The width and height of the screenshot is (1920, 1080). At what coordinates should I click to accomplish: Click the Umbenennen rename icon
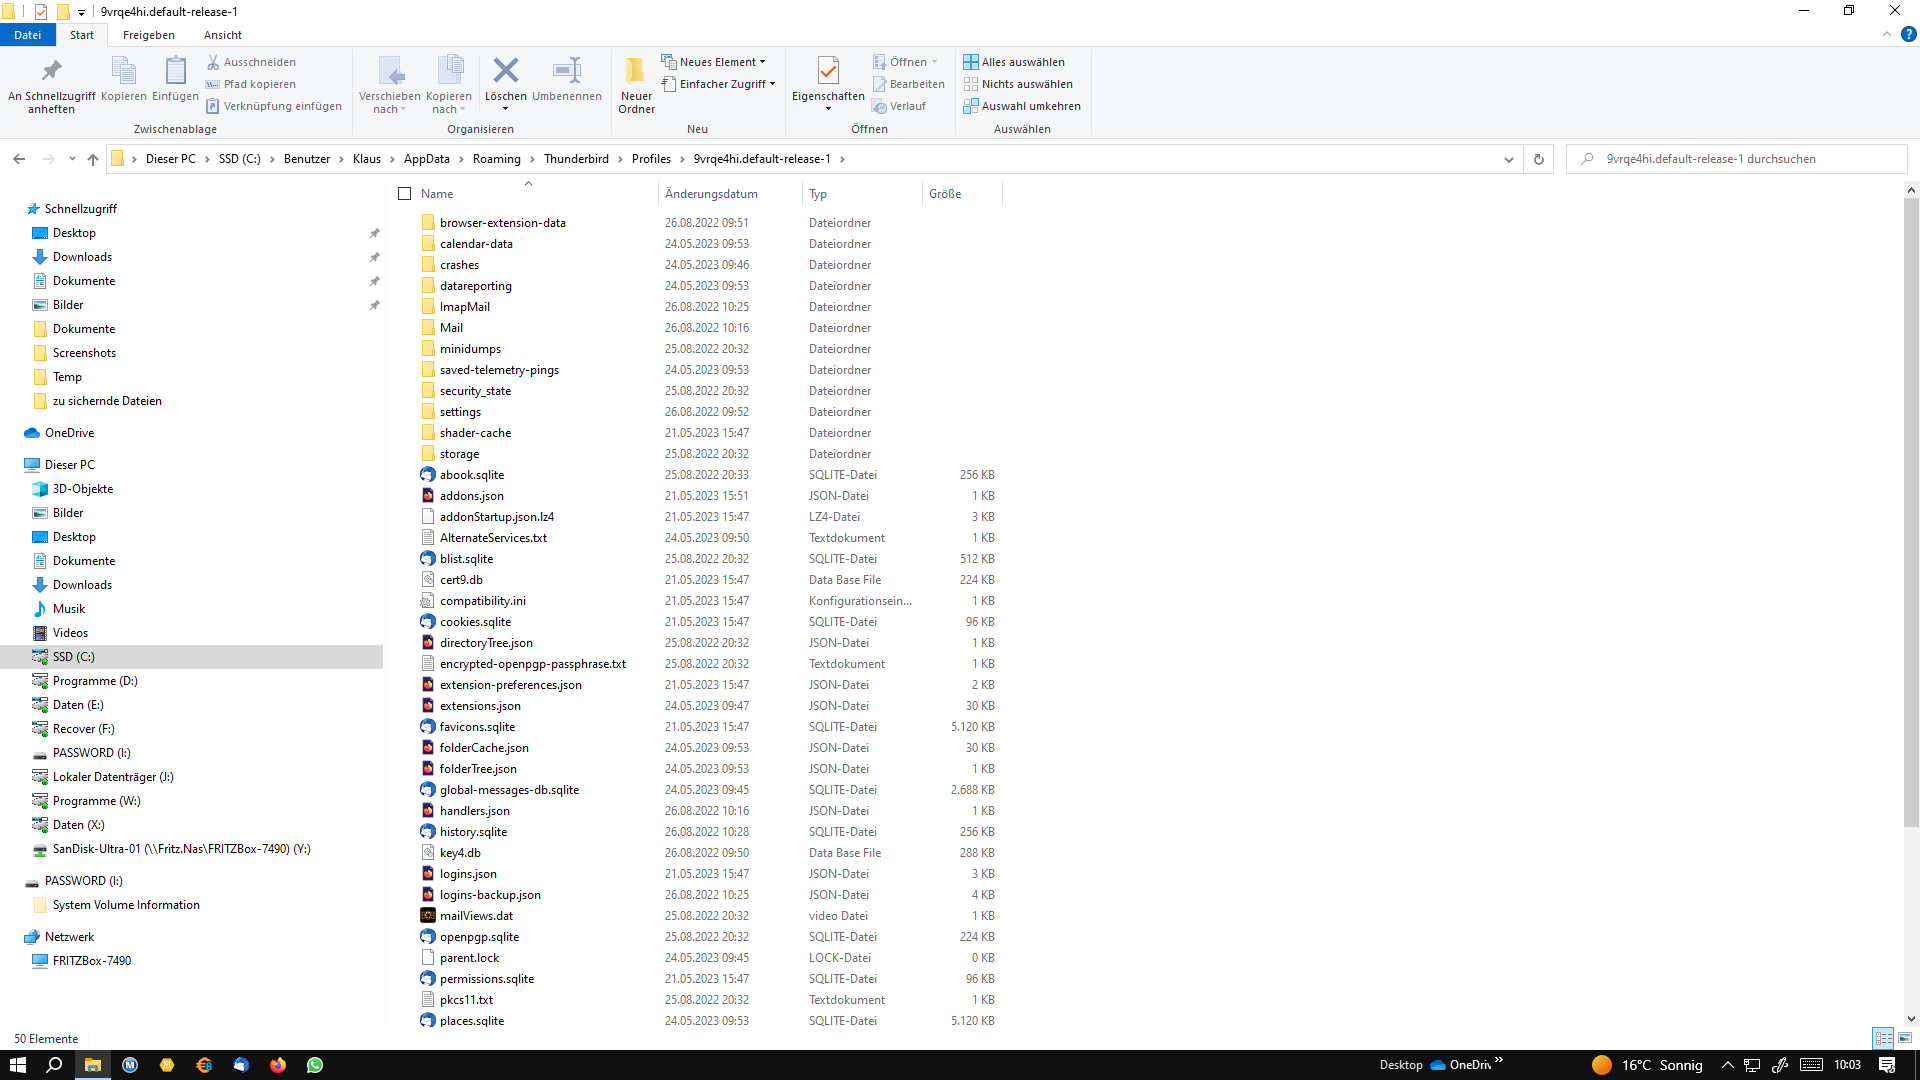tap(567, 72)
